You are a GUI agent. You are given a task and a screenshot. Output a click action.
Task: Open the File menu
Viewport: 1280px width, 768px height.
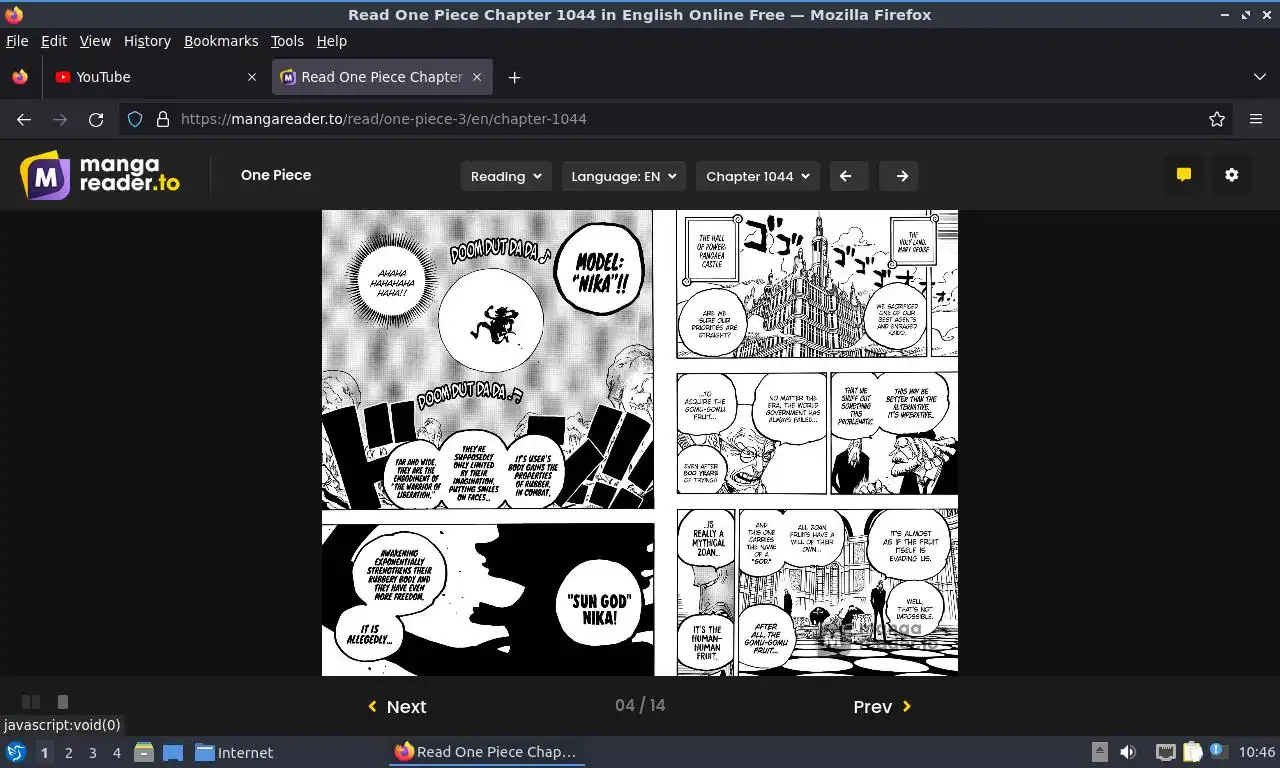click(17, 41)
